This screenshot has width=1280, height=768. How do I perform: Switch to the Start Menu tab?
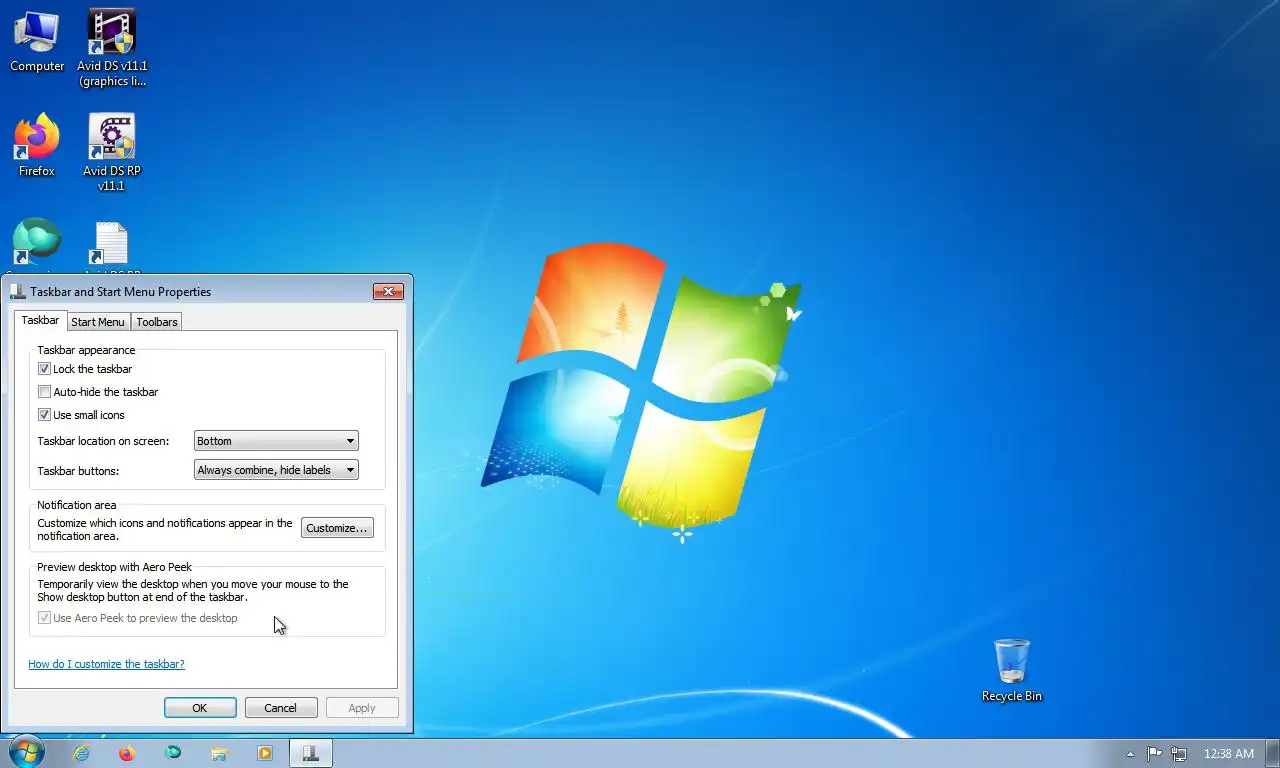point(98,322)
